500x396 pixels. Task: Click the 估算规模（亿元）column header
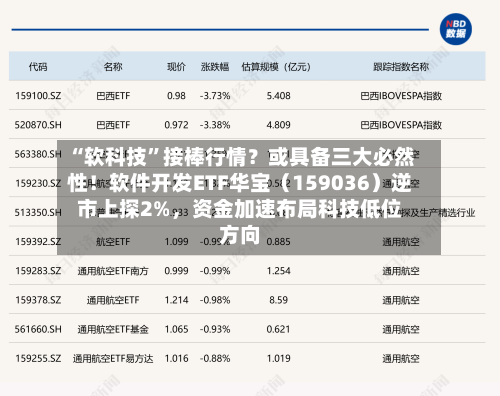point(276,67)
